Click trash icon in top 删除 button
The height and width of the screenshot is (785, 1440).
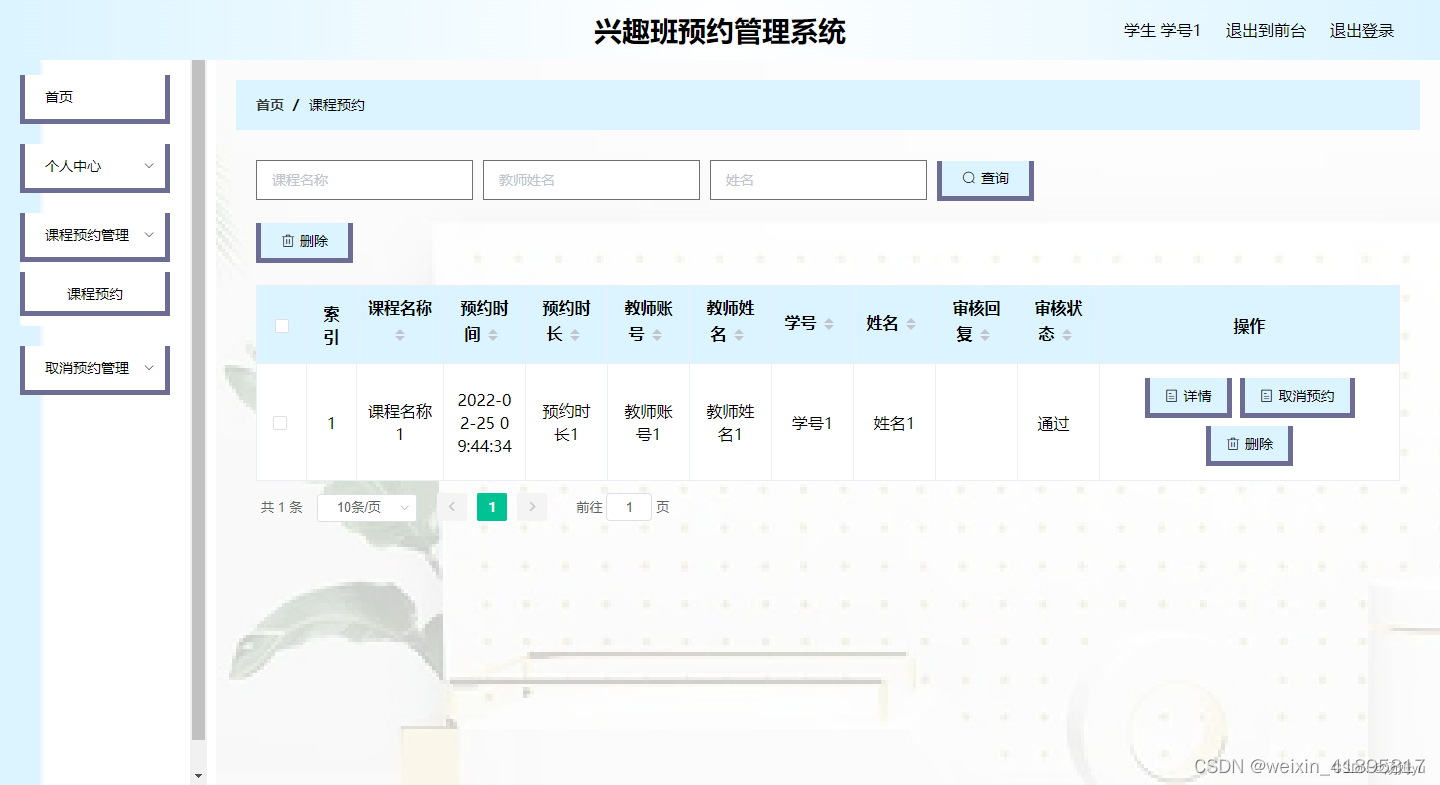click(288, 241)
